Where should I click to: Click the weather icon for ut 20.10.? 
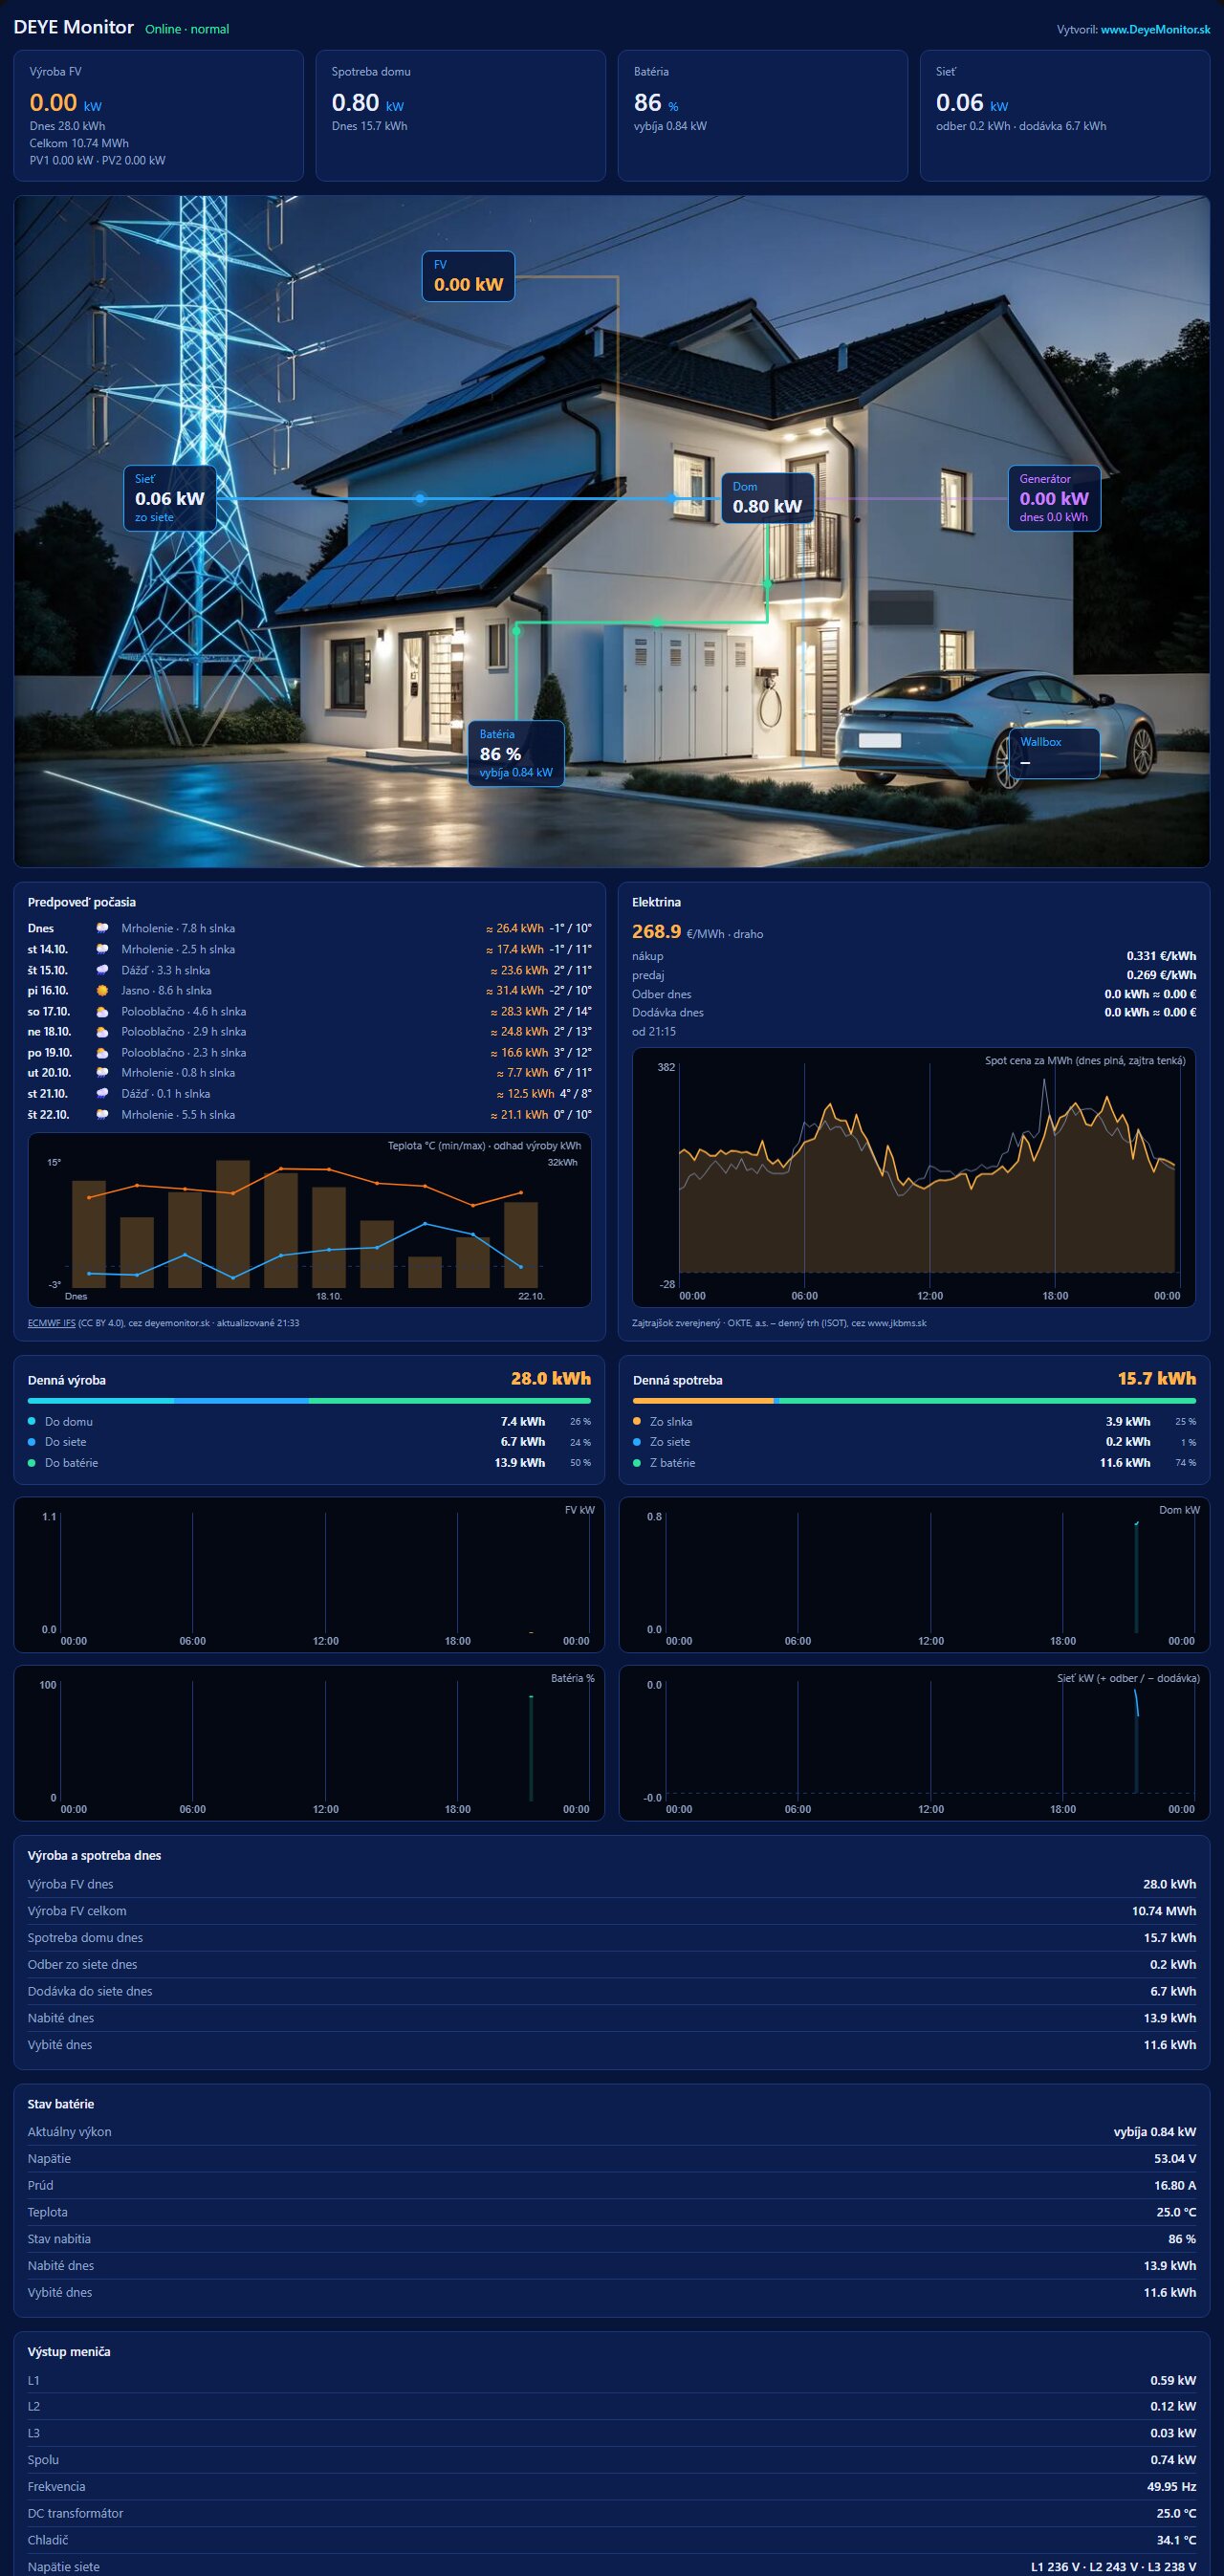102,1073
